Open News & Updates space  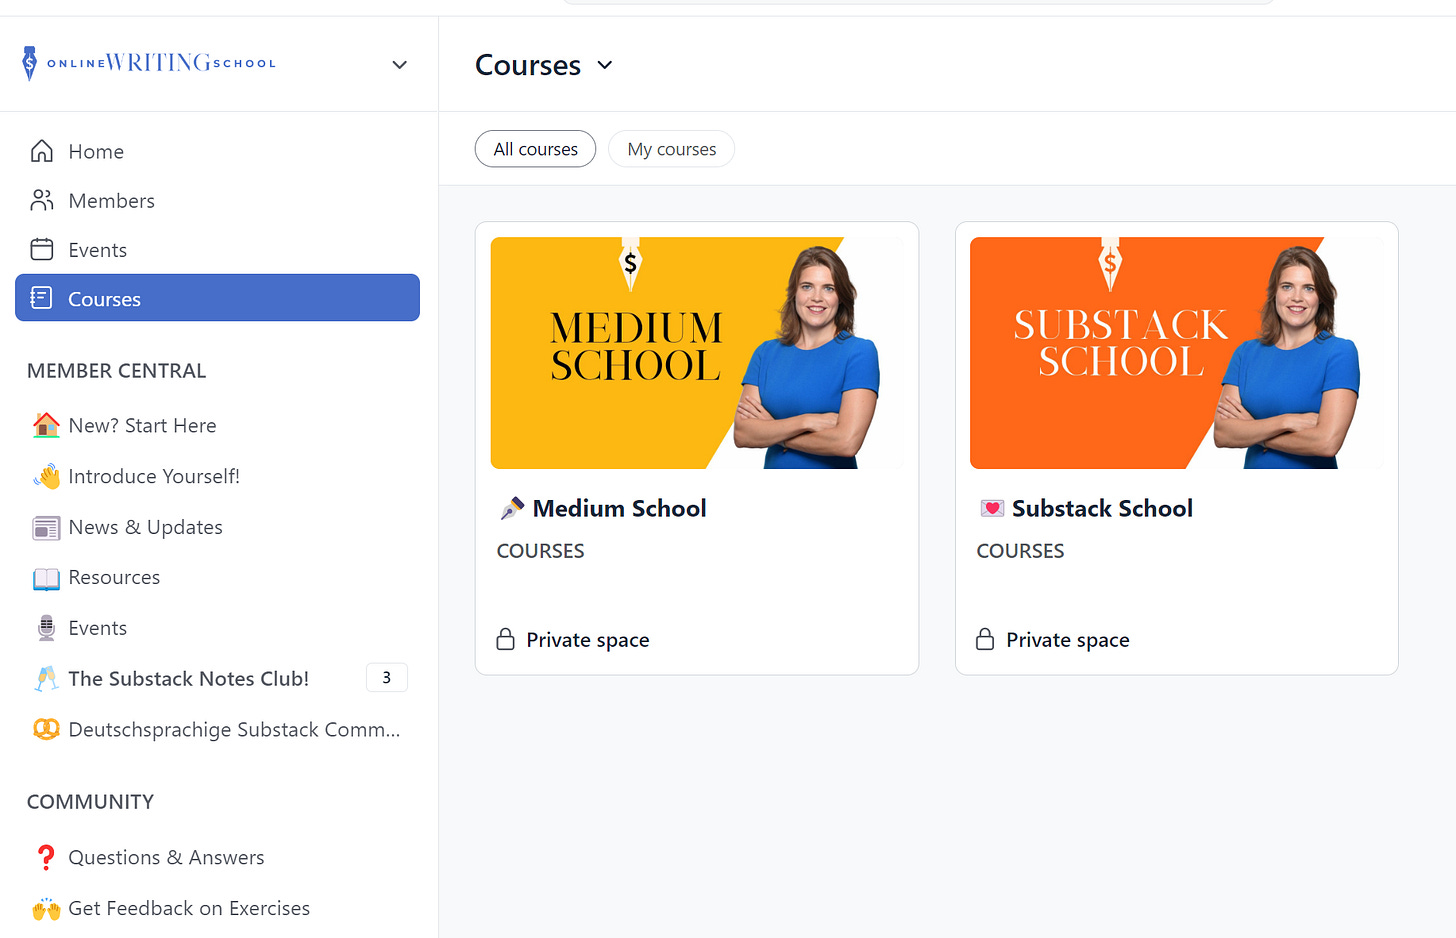[x=145, y=527]
